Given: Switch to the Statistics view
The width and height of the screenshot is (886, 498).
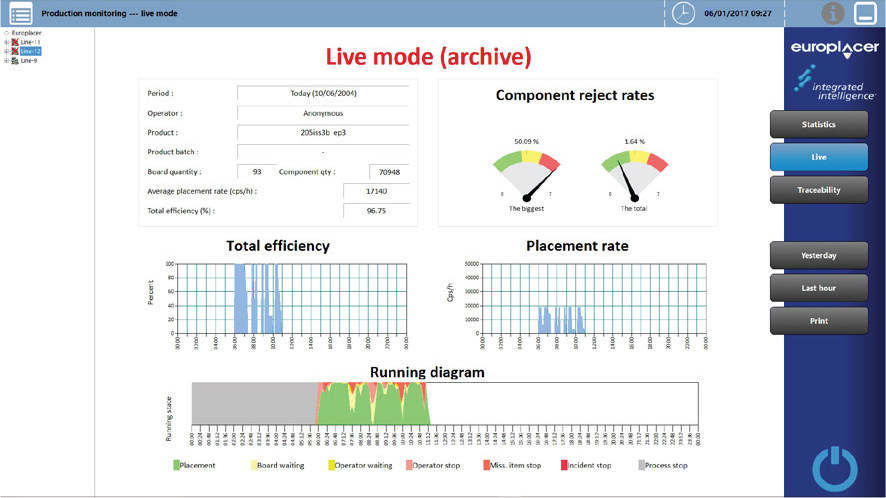Looking at the screenshot, I should (x=819, y=124).
